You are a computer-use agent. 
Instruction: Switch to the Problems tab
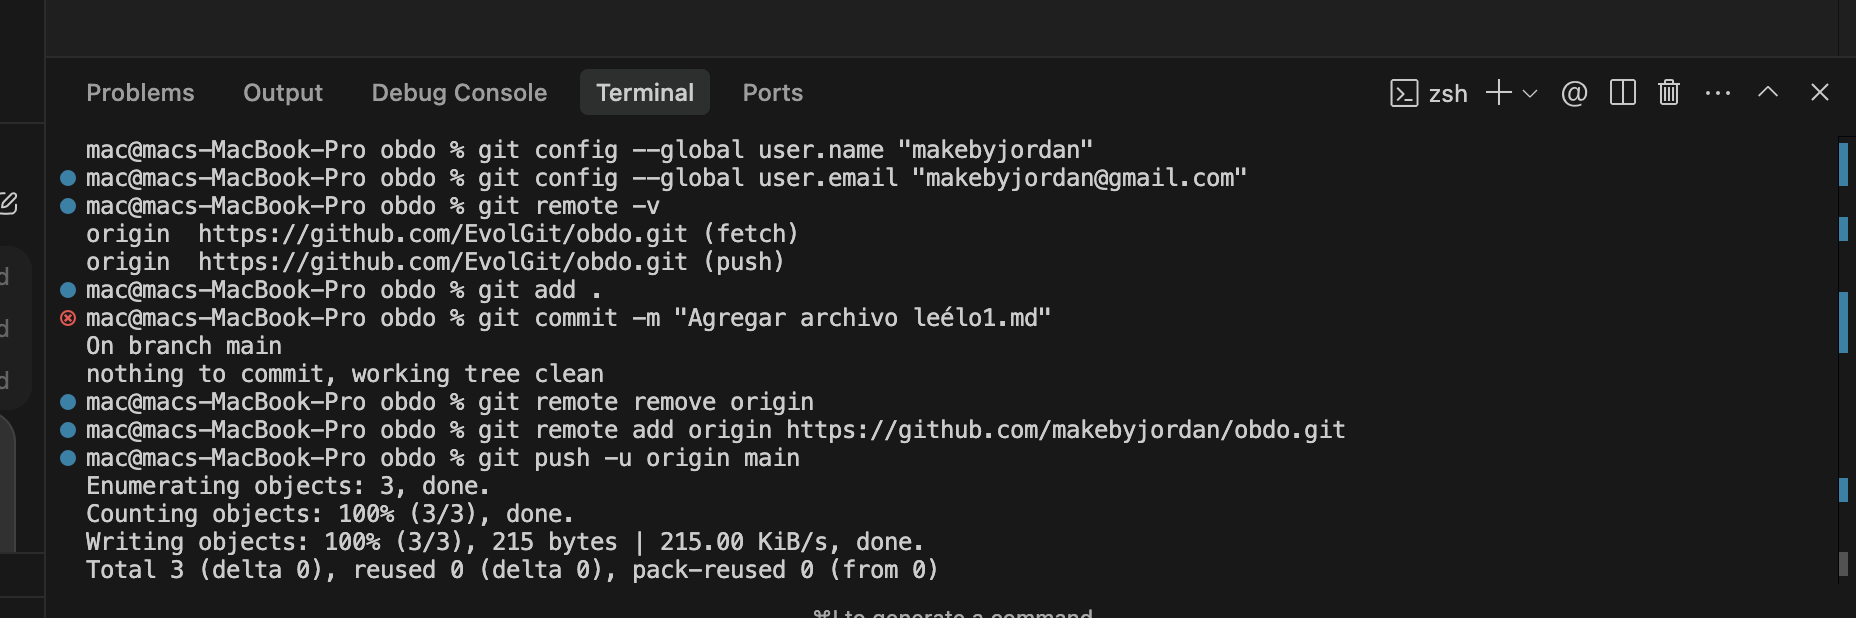pos(140,93)
